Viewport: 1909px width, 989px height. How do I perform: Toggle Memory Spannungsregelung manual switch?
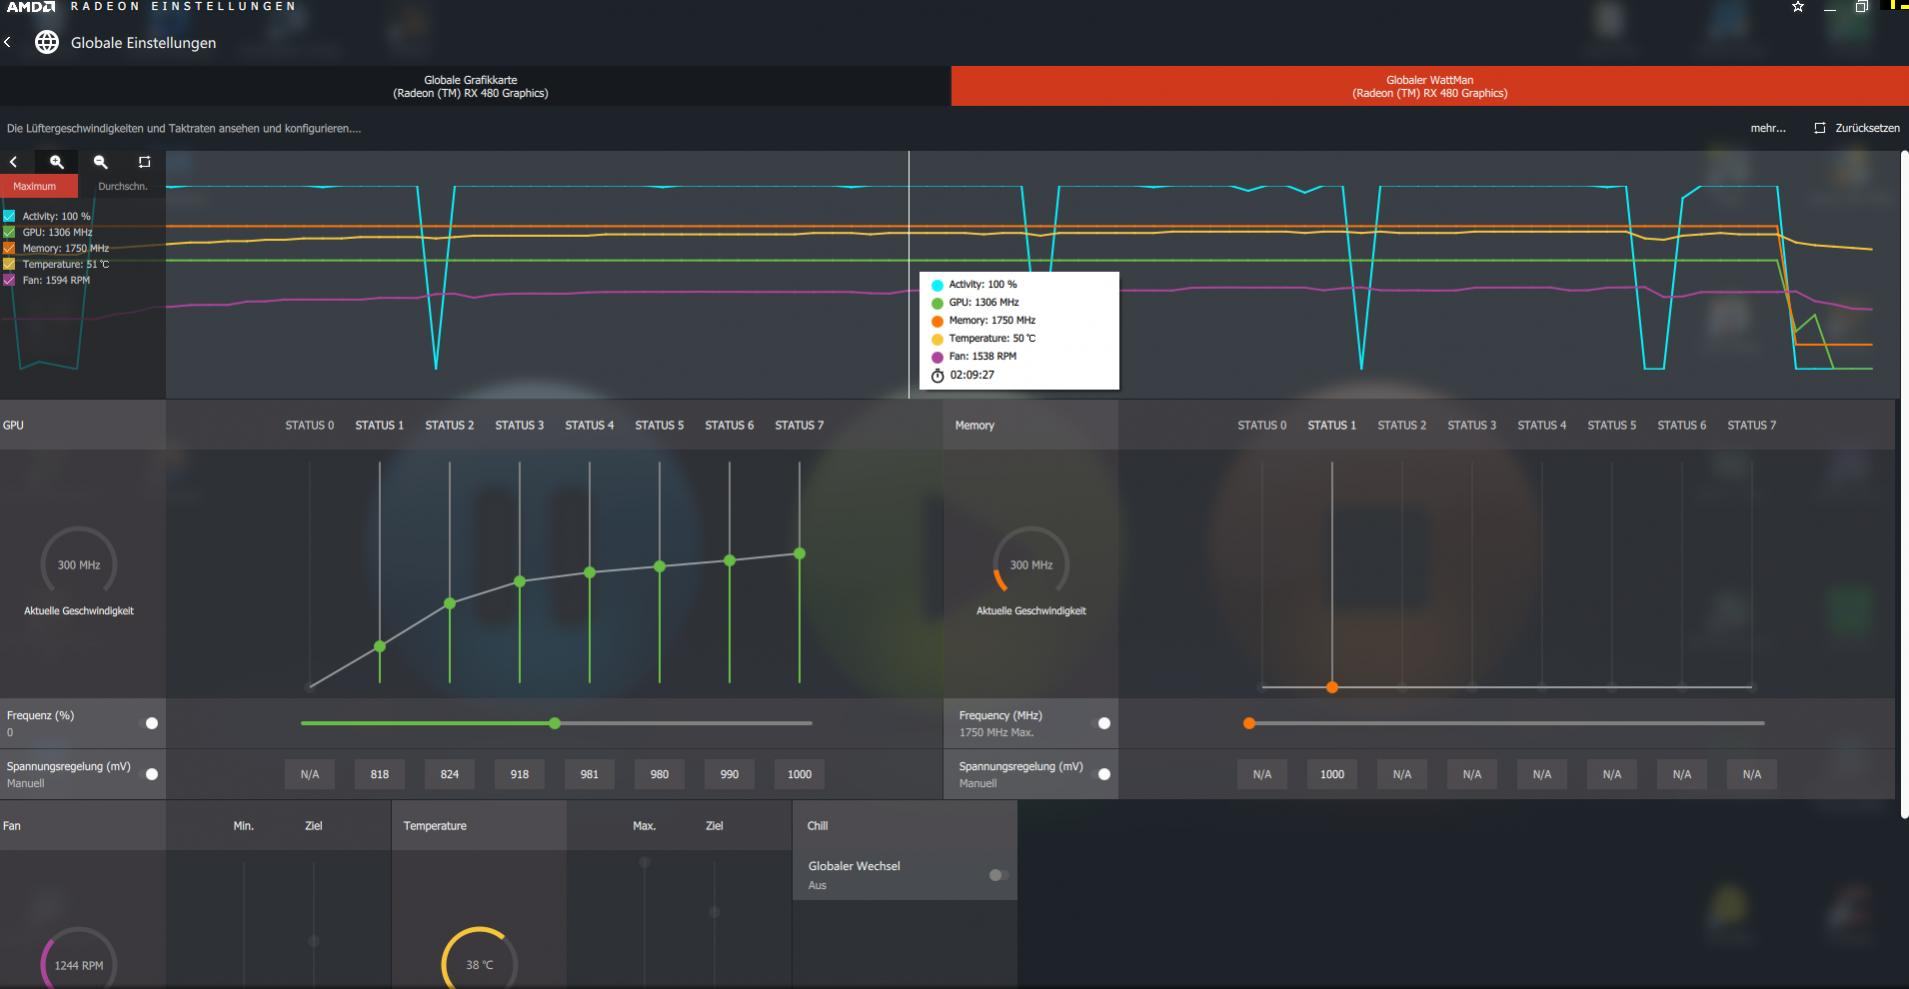pyautogui.click(x=1103, y=774)
